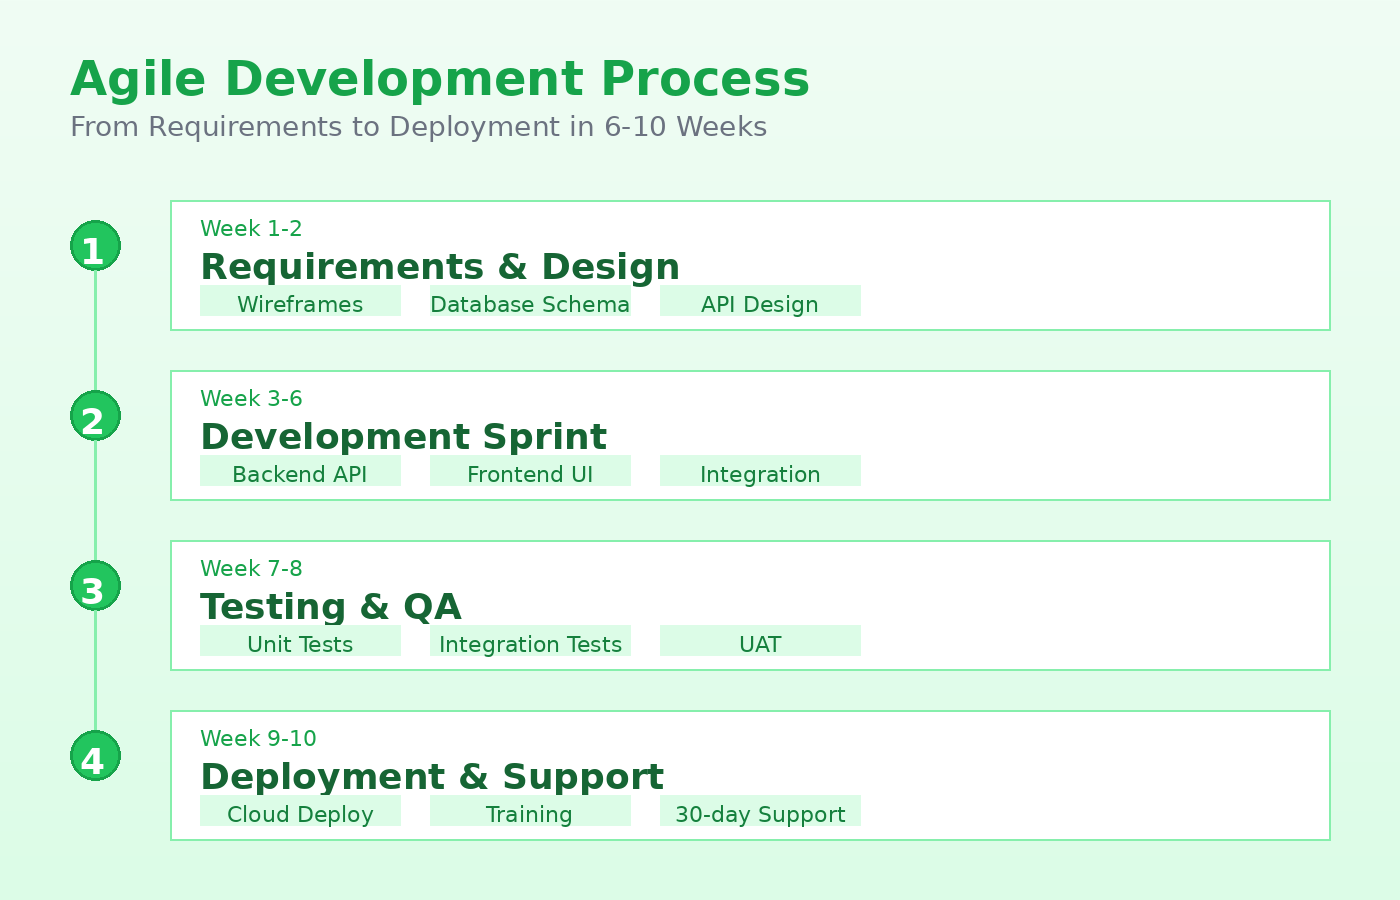The height and width of the screenshot is (900, 1400).
Task: Click the Week 9-10 label
Action: coord(258,738)
